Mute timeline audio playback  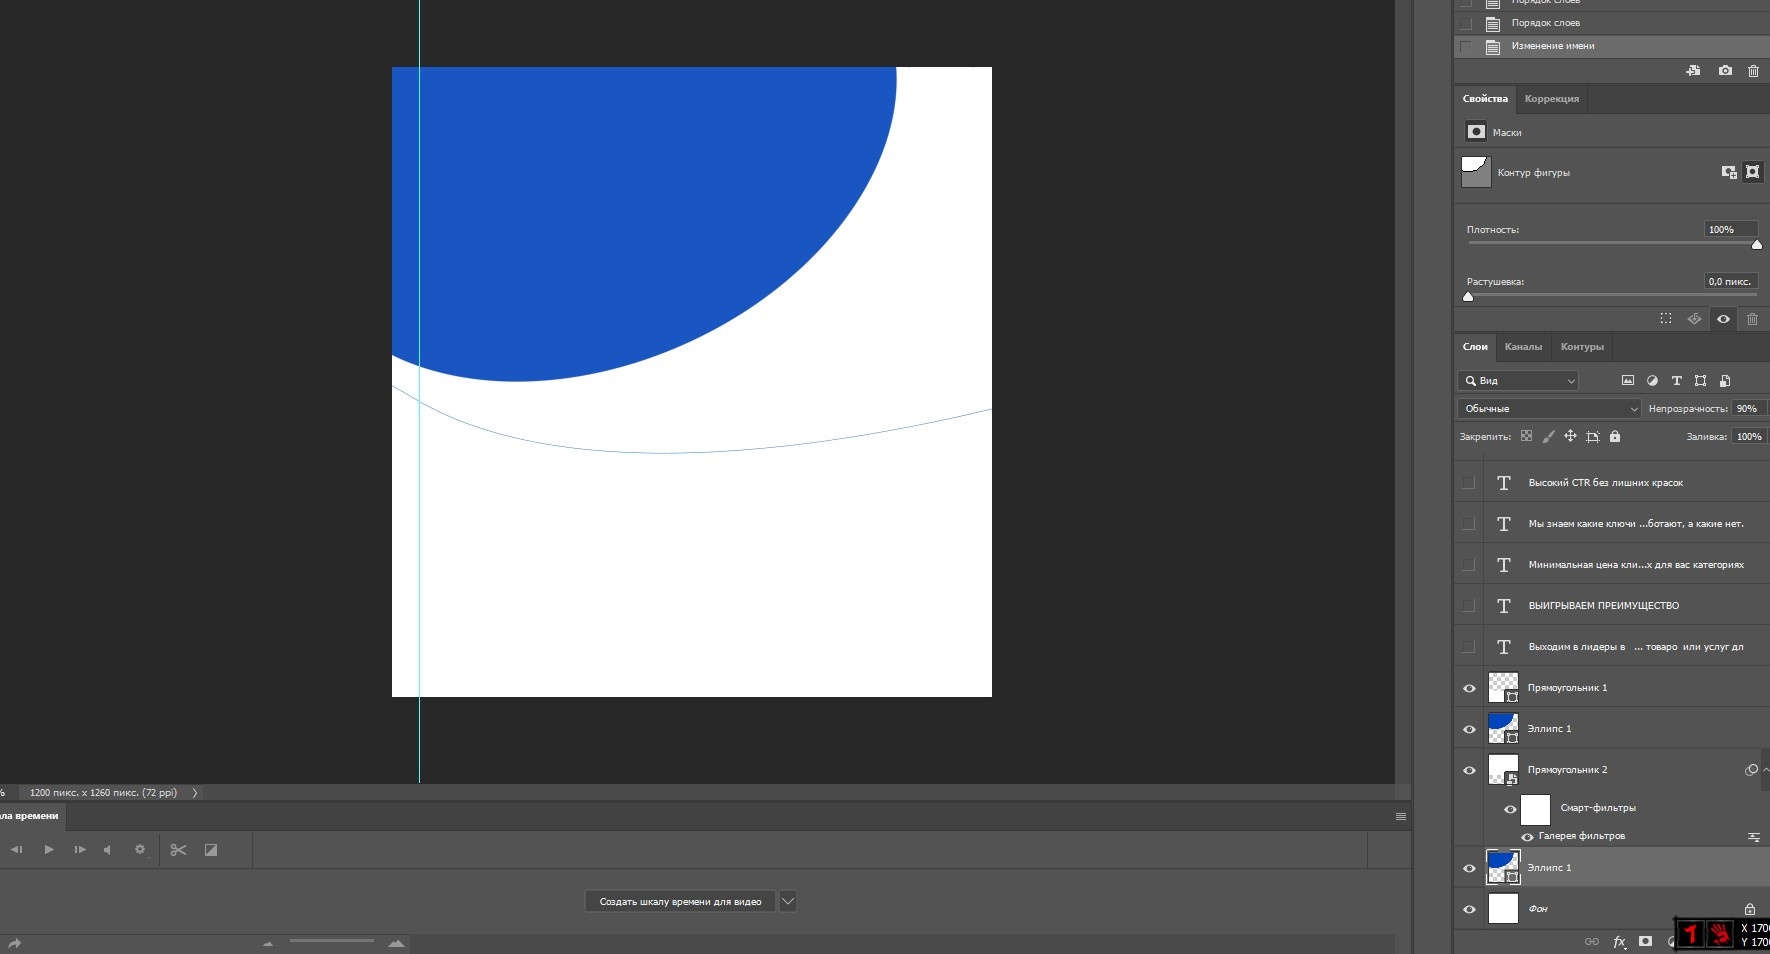point(108,850)
